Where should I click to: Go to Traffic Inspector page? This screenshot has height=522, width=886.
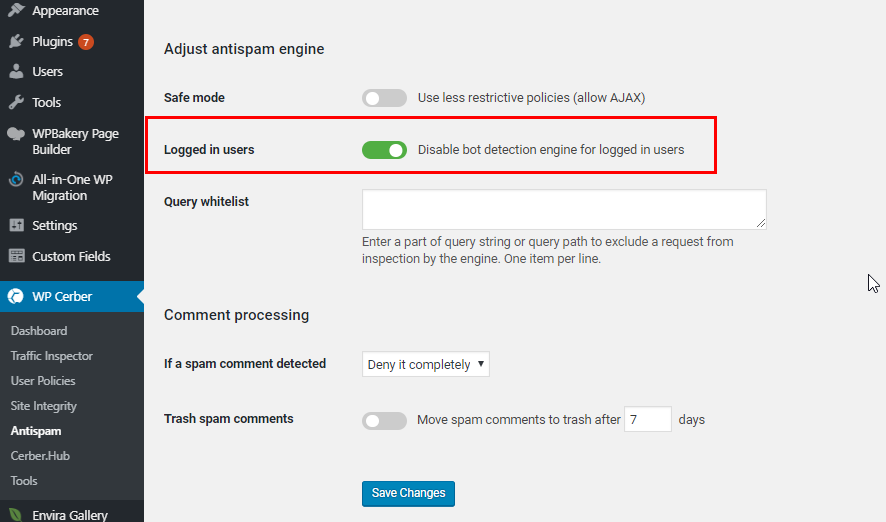52,356
